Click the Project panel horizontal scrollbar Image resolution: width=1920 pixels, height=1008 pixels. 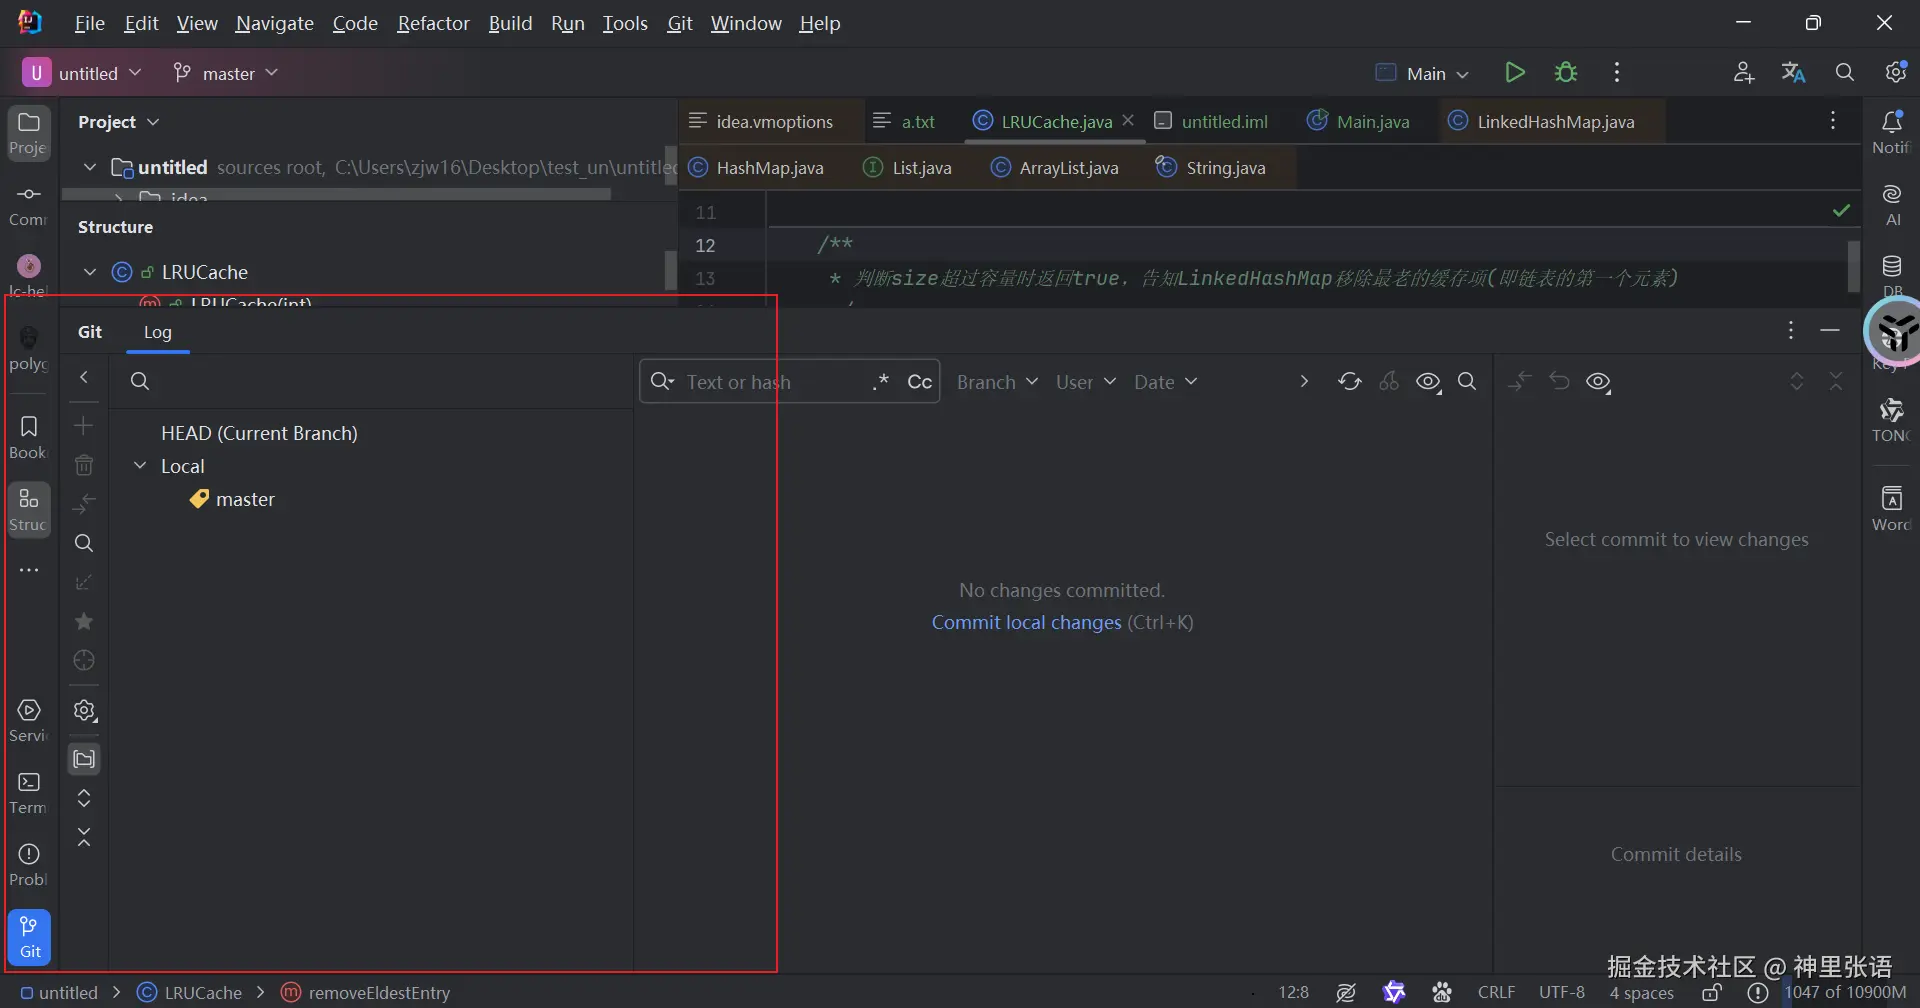pyautogui.click(x=336, y=194)
